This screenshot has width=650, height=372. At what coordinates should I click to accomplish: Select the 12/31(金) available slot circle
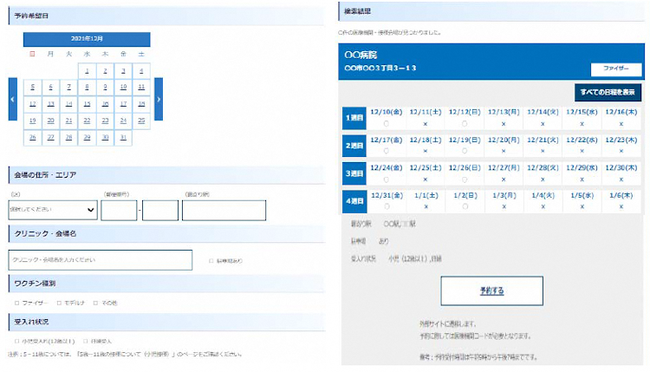pyautogui.click(x=386, y=207)
